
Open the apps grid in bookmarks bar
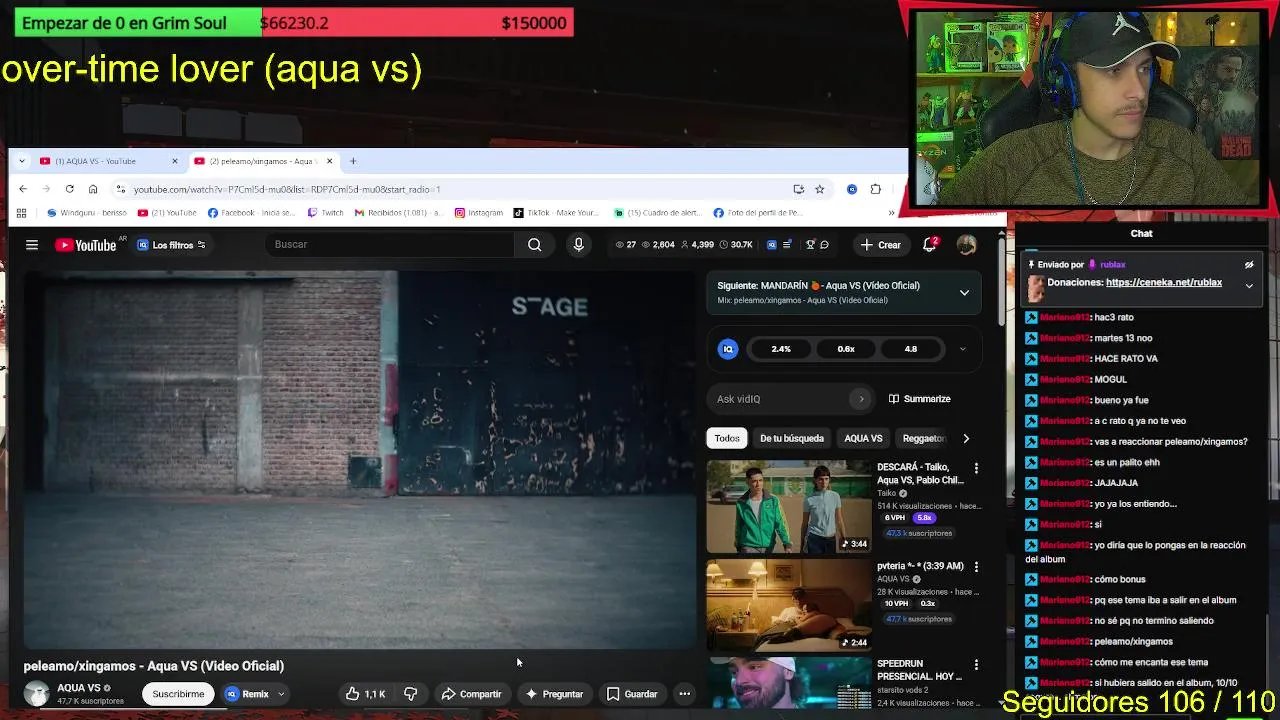[x=21, y=213]
